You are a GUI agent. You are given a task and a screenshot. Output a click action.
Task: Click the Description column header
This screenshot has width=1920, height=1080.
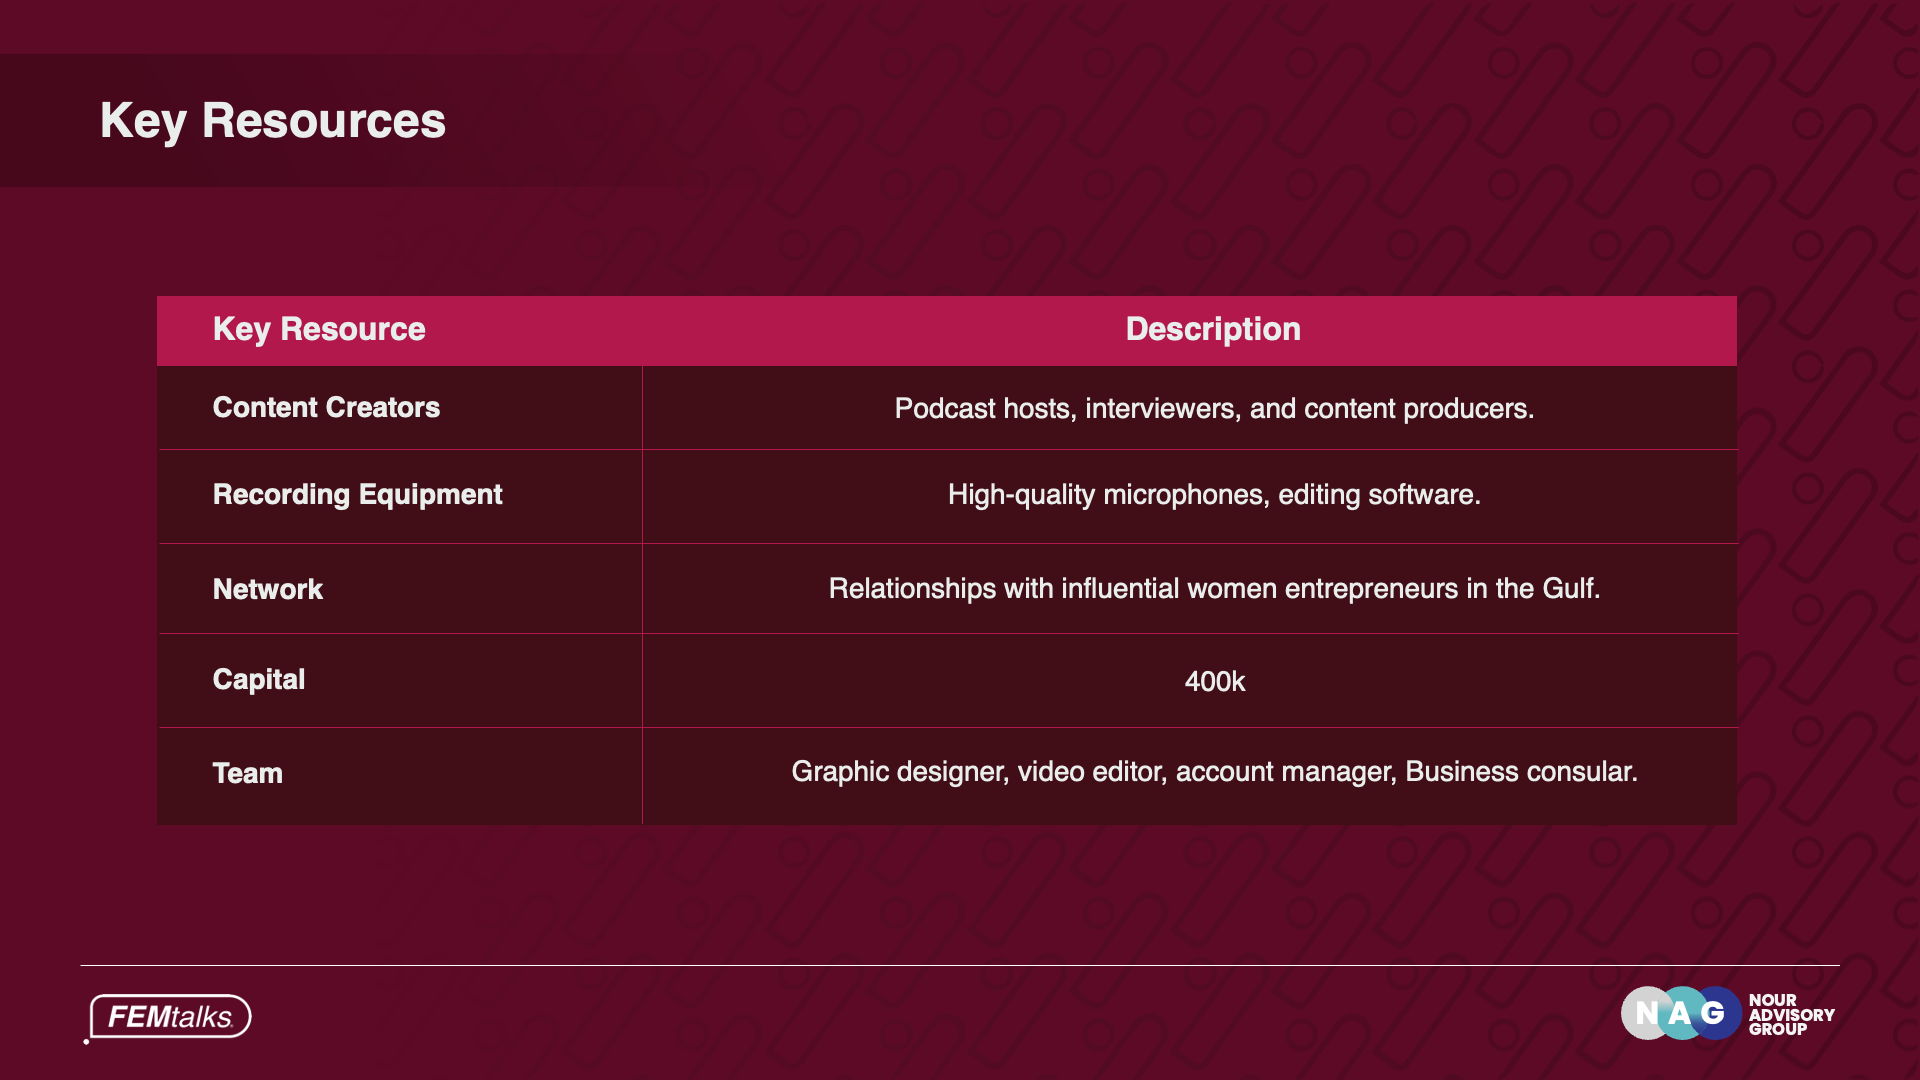(x=1213, y=329)
